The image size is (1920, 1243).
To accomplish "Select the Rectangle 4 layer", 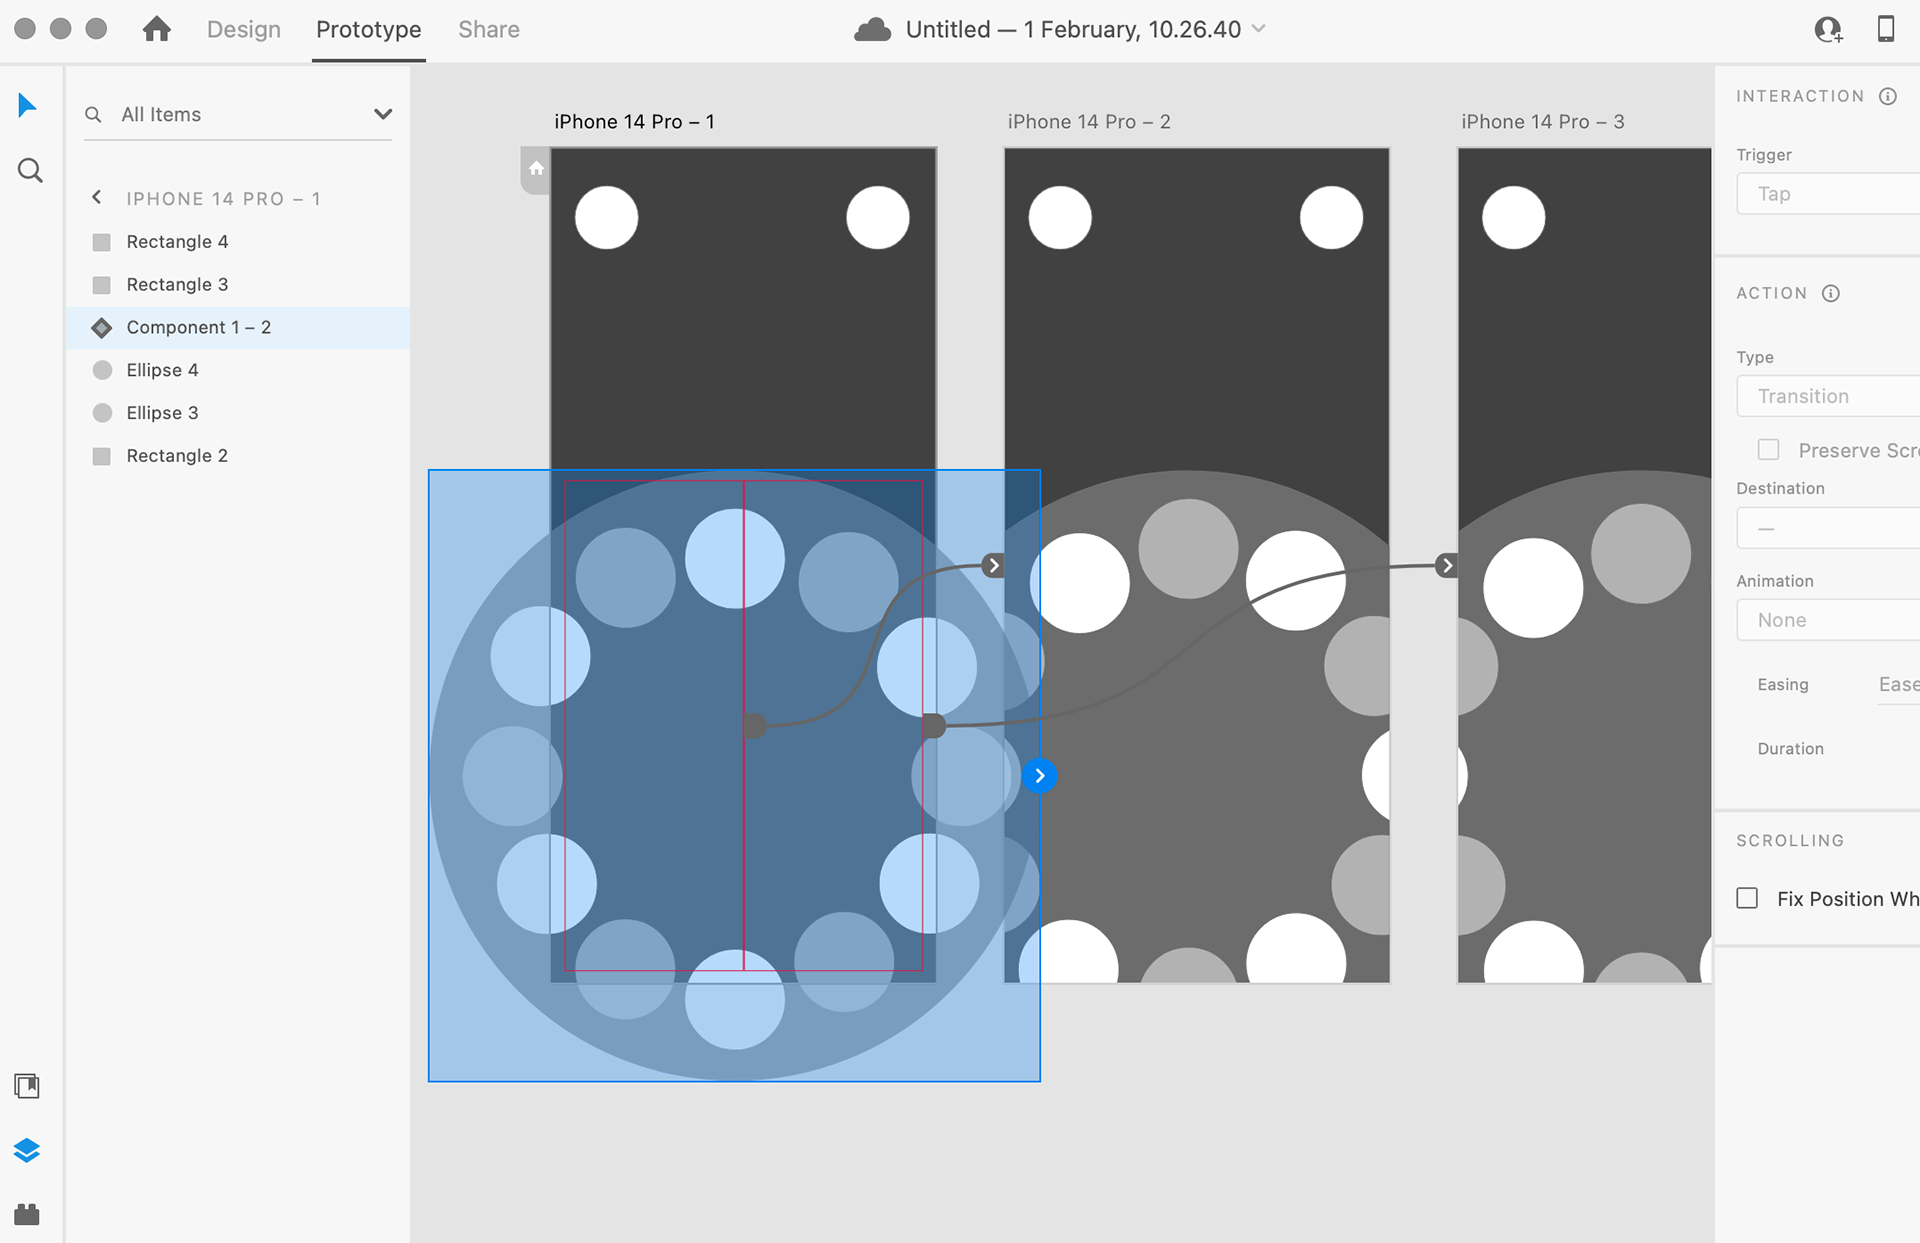I will click(x=238, y=242).
